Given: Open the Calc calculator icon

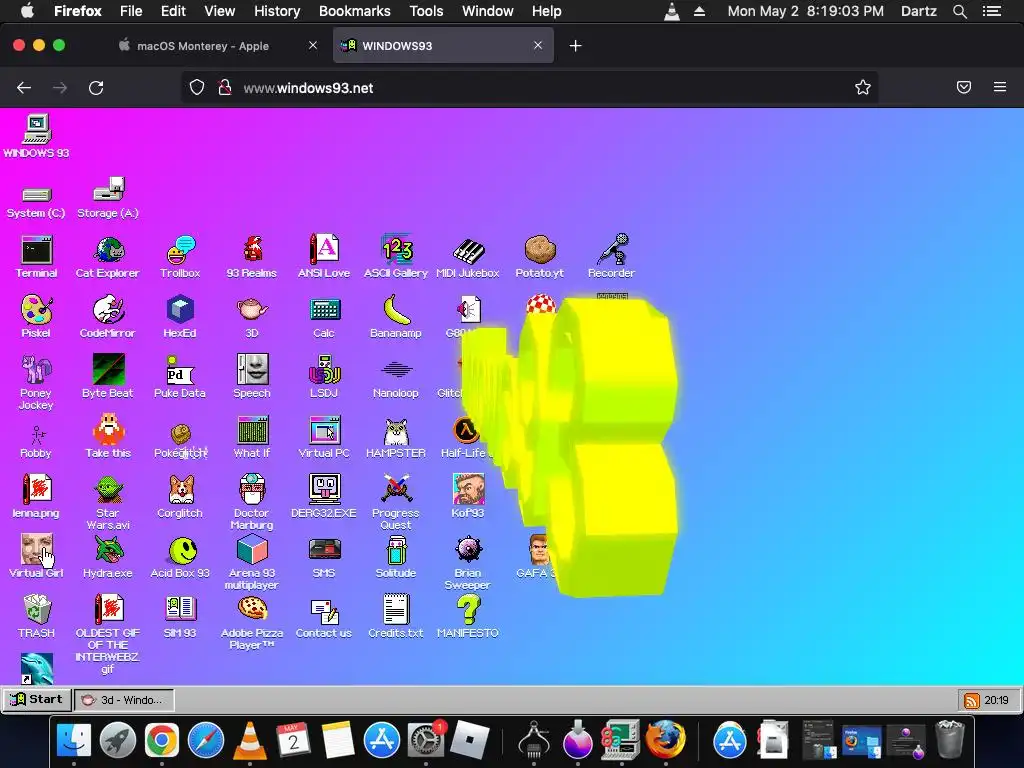Looking at the screenshot, I should (x=324, y=317).
